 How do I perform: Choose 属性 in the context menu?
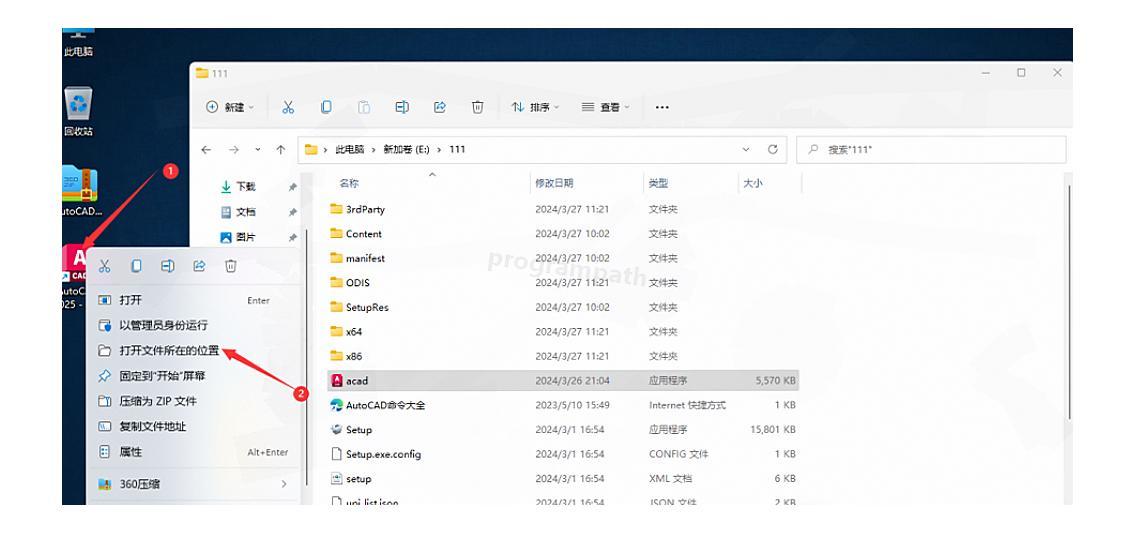193,452
